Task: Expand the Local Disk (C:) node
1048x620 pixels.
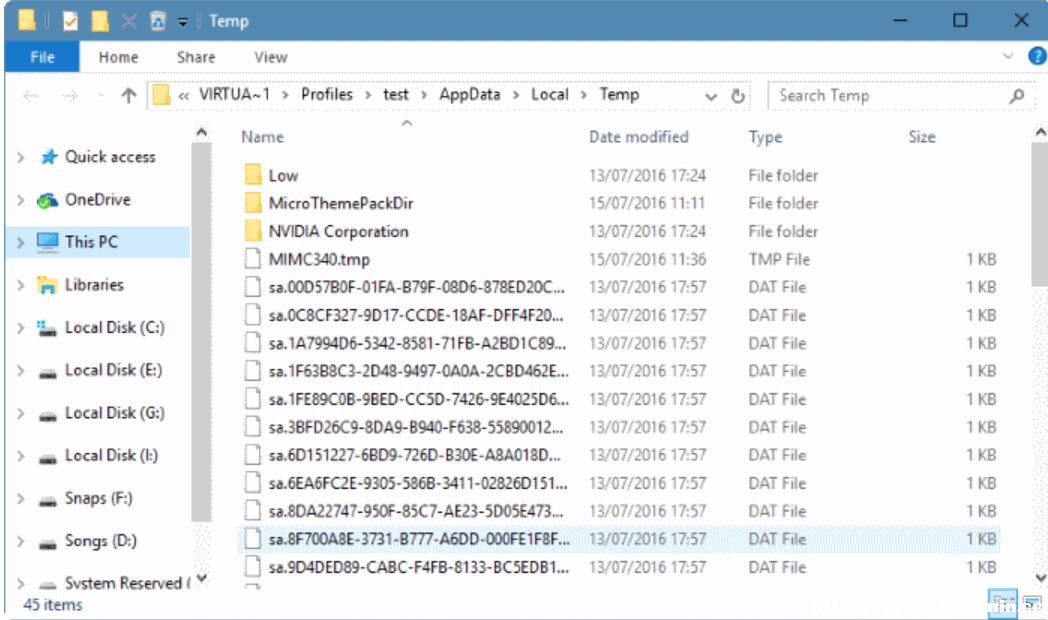Action: 21,329
